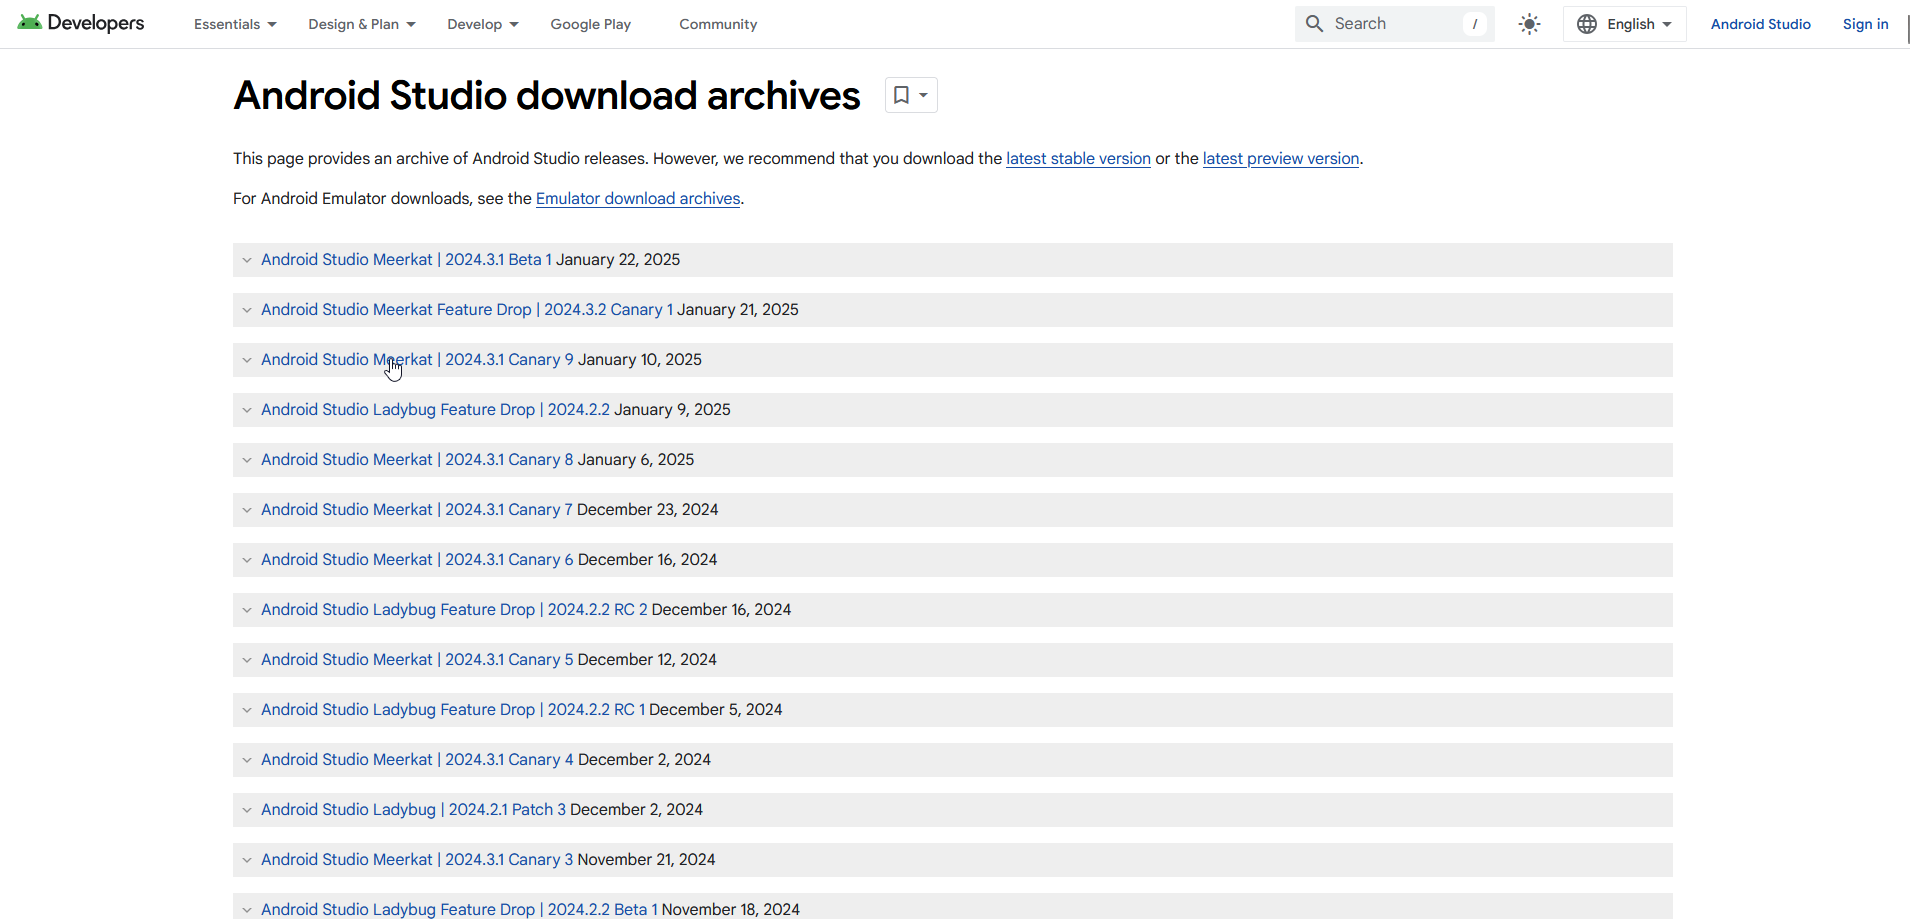Expand chevron for Meerkat 2024.3.1 Beta 1
This screenshot has height=919, width=1910.
coord(247,260)
